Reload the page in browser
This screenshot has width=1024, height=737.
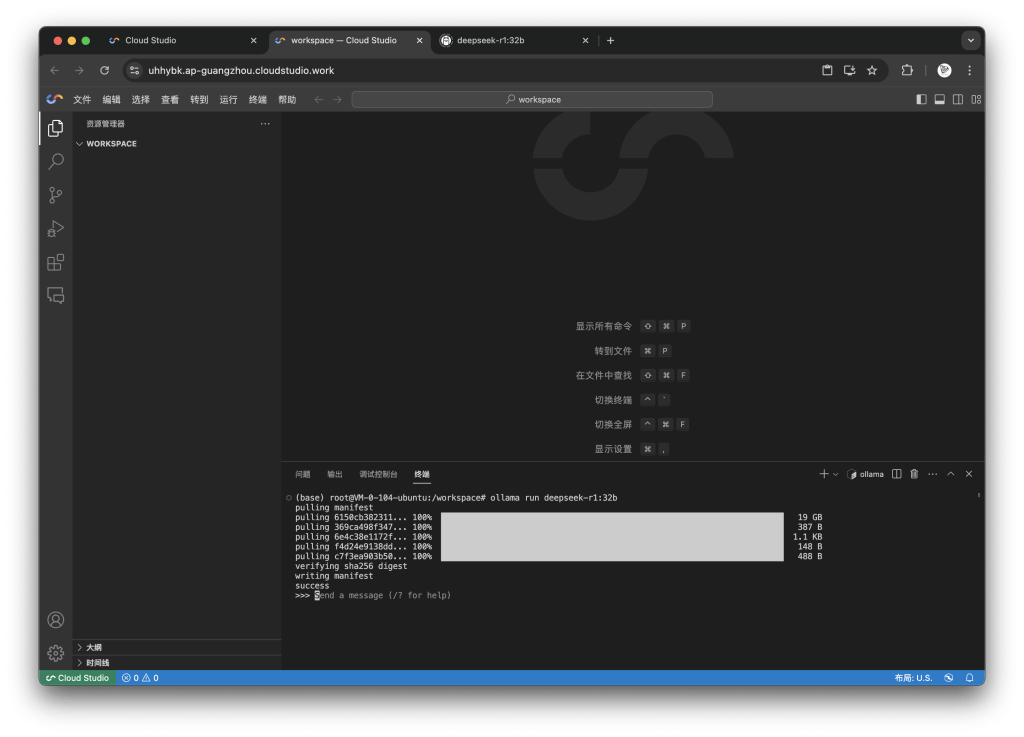(x=104, y=71)
